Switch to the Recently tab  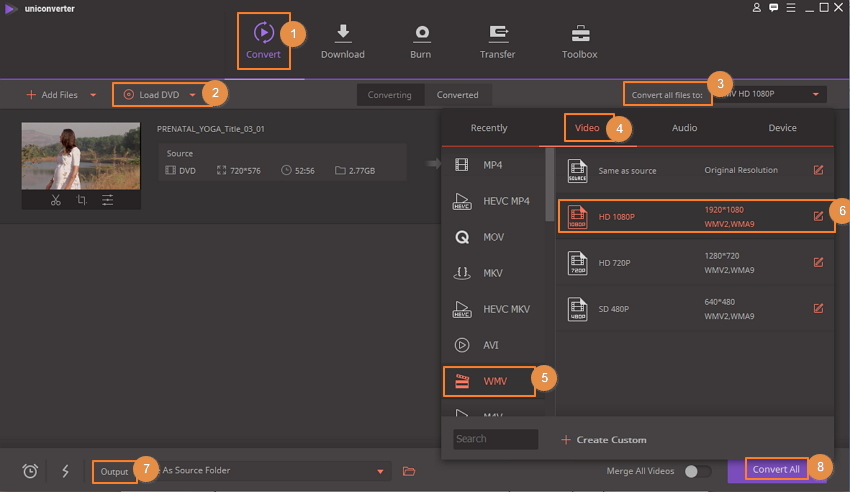[489, 128]
